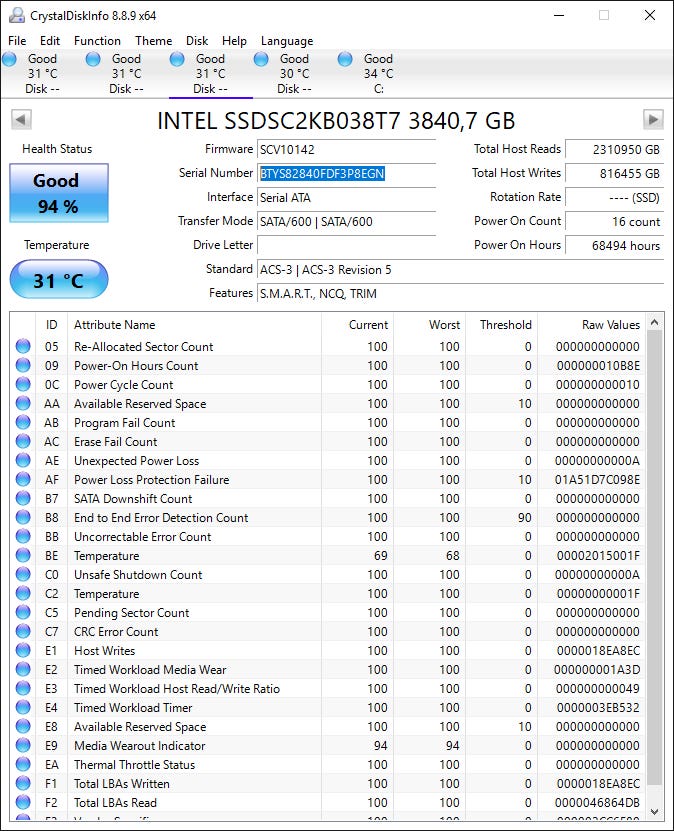Click the Power On Count value 16 count

[x=615, y=222]
